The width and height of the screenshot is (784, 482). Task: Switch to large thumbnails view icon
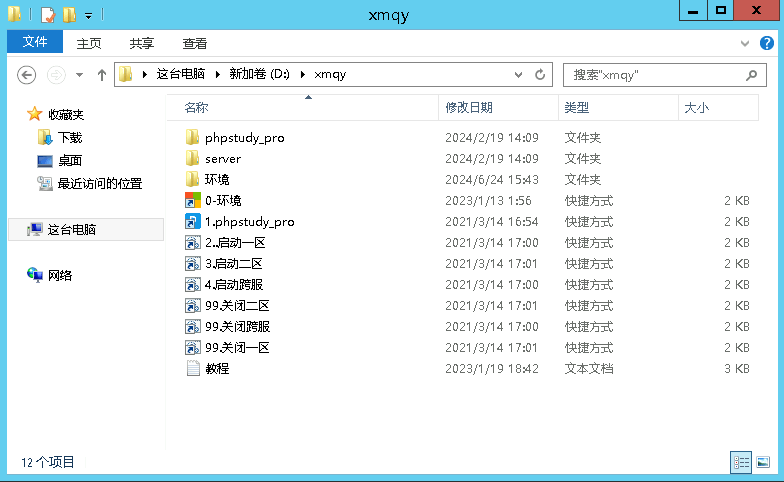[x=763, y=462]
